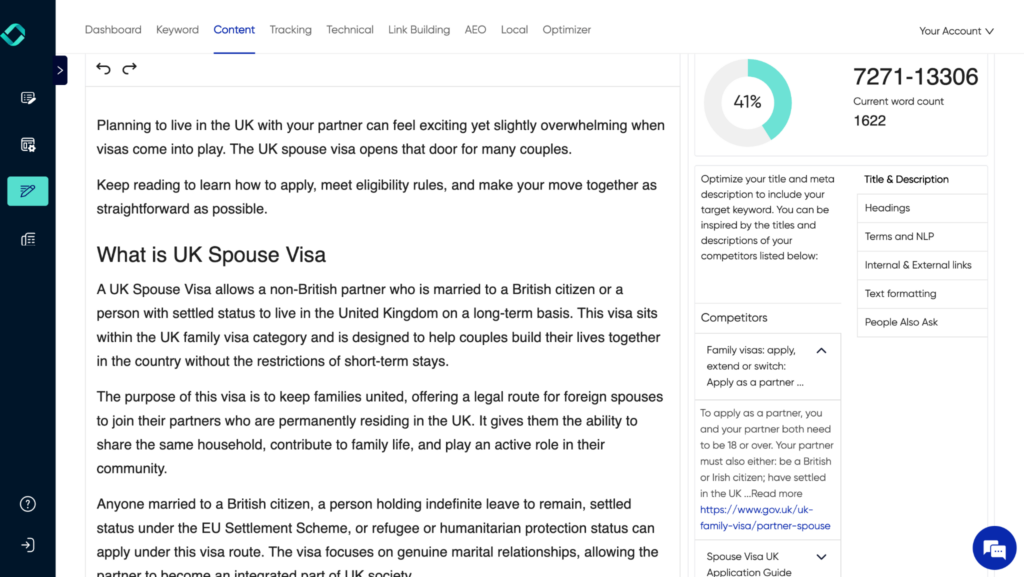Open the page settings sidebar icon
This screenshot has width=1024, height=577.
[27, 145]
